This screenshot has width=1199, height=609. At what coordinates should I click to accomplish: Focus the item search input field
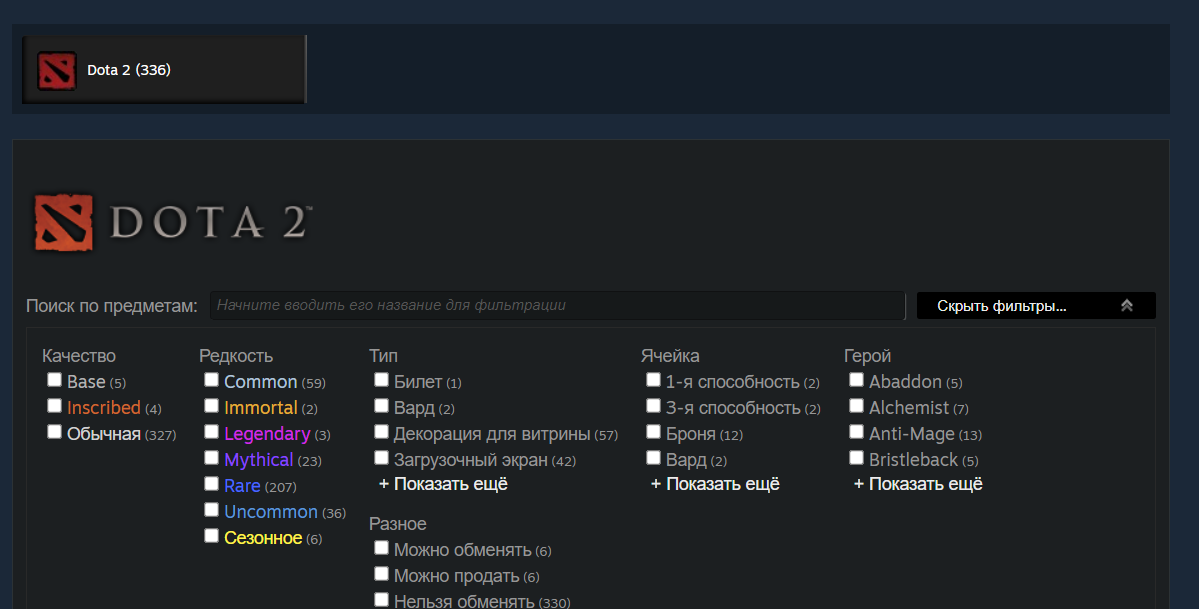tap(557, 305)
